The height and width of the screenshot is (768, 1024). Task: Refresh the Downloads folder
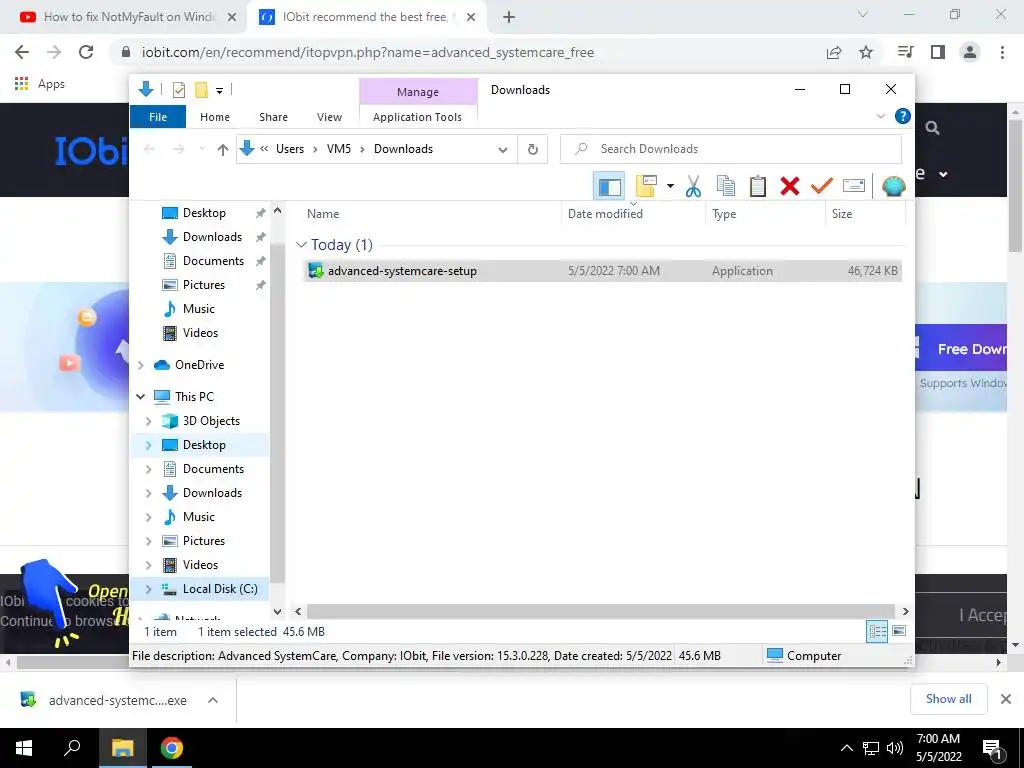[533, 150]
